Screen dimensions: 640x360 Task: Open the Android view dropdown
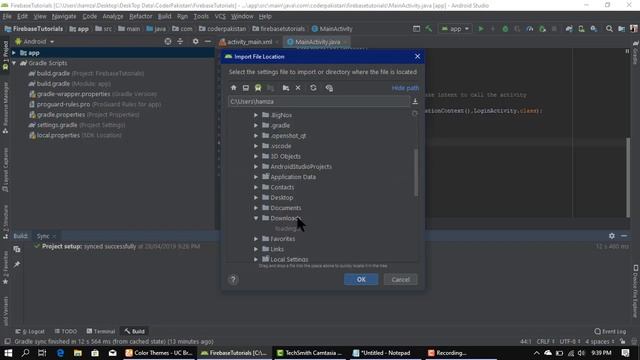34,42
